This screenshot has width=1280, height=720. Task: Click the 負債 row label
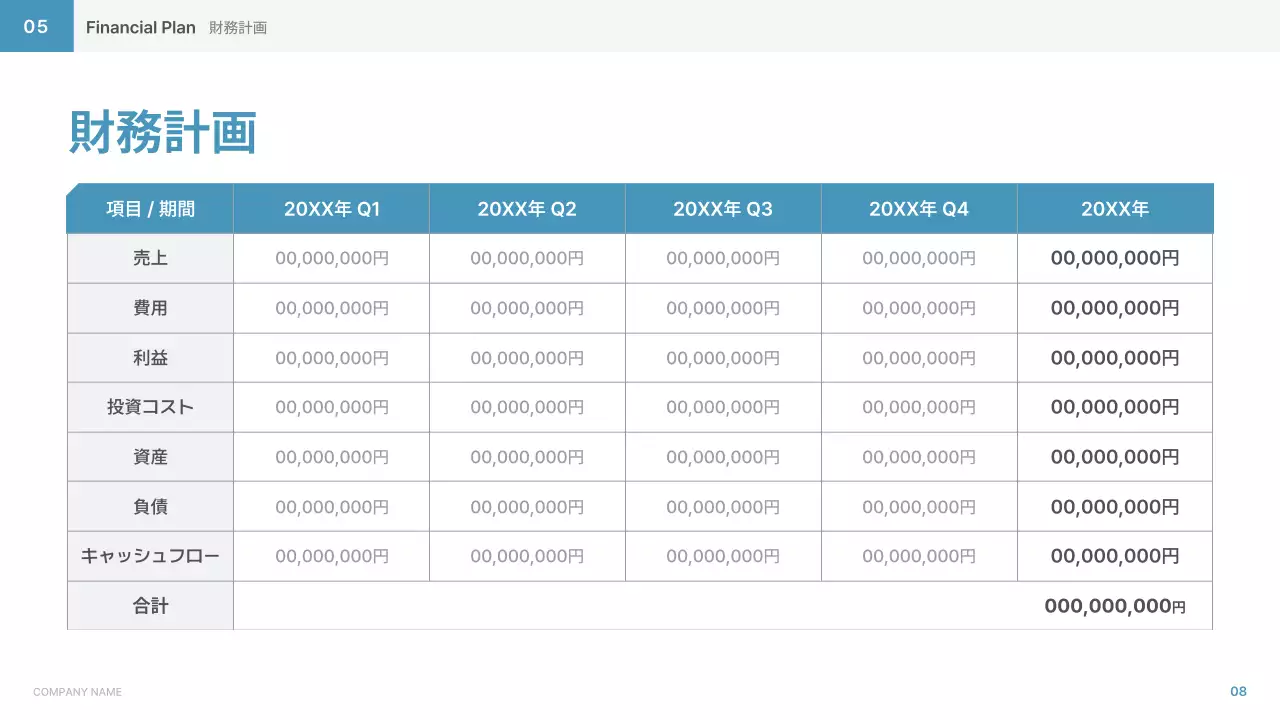click(x=150, y=507)
